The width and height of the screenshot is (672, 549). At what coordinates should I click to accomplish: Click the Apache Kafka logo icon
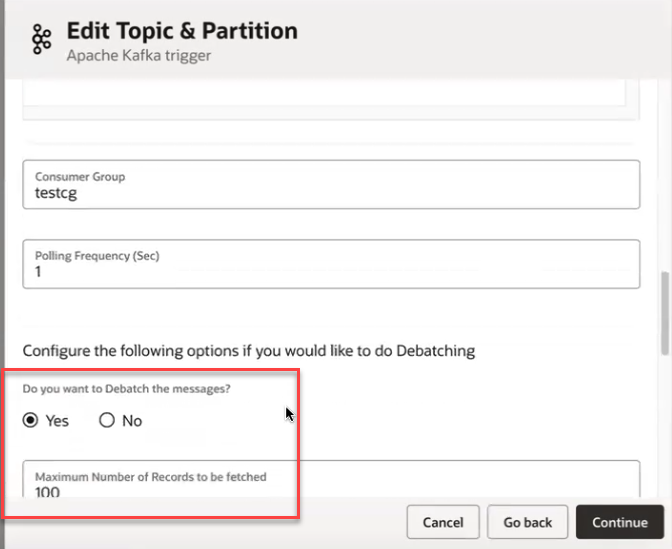42,40
